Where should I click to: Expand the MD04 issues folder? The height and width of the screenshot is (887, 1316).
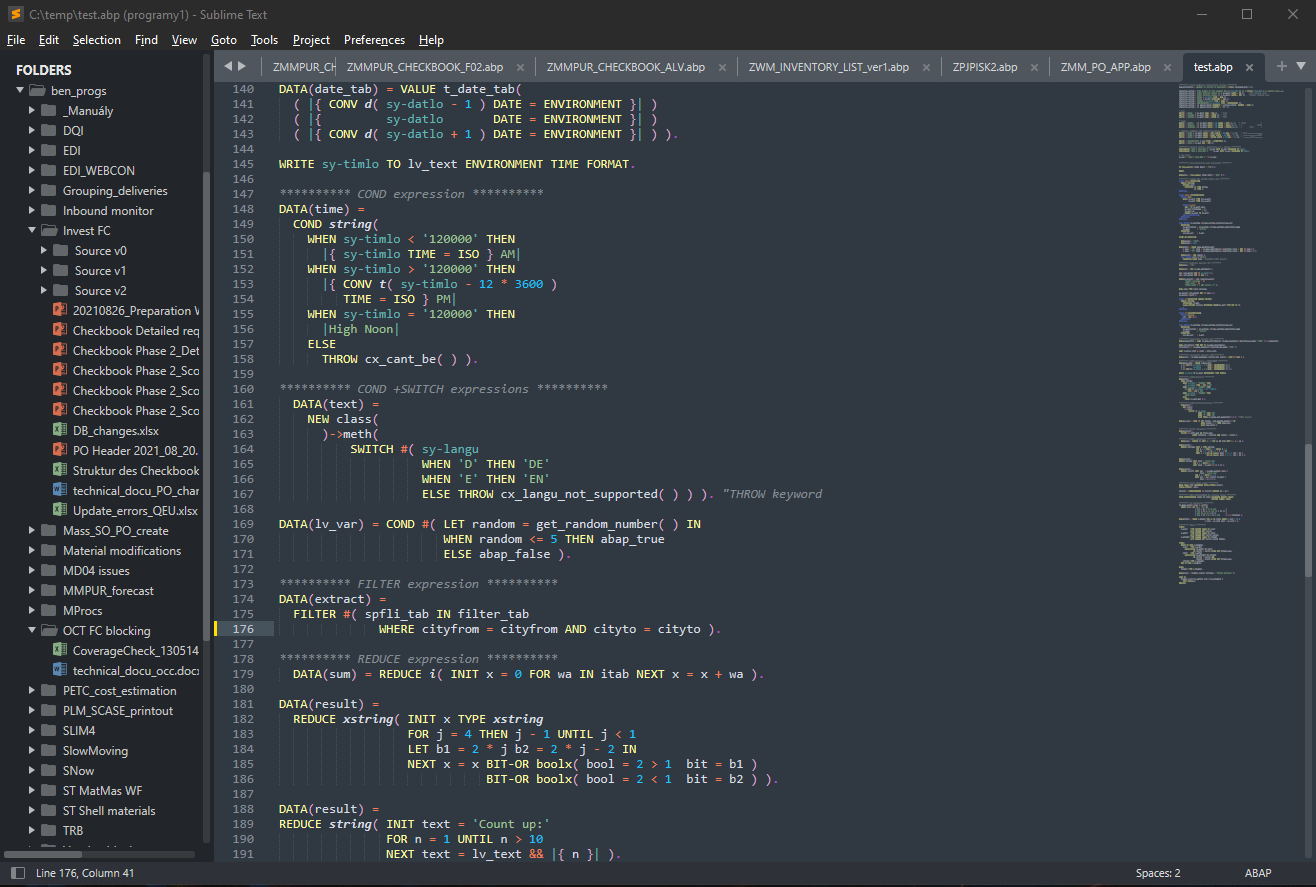[x=33, y=570]
